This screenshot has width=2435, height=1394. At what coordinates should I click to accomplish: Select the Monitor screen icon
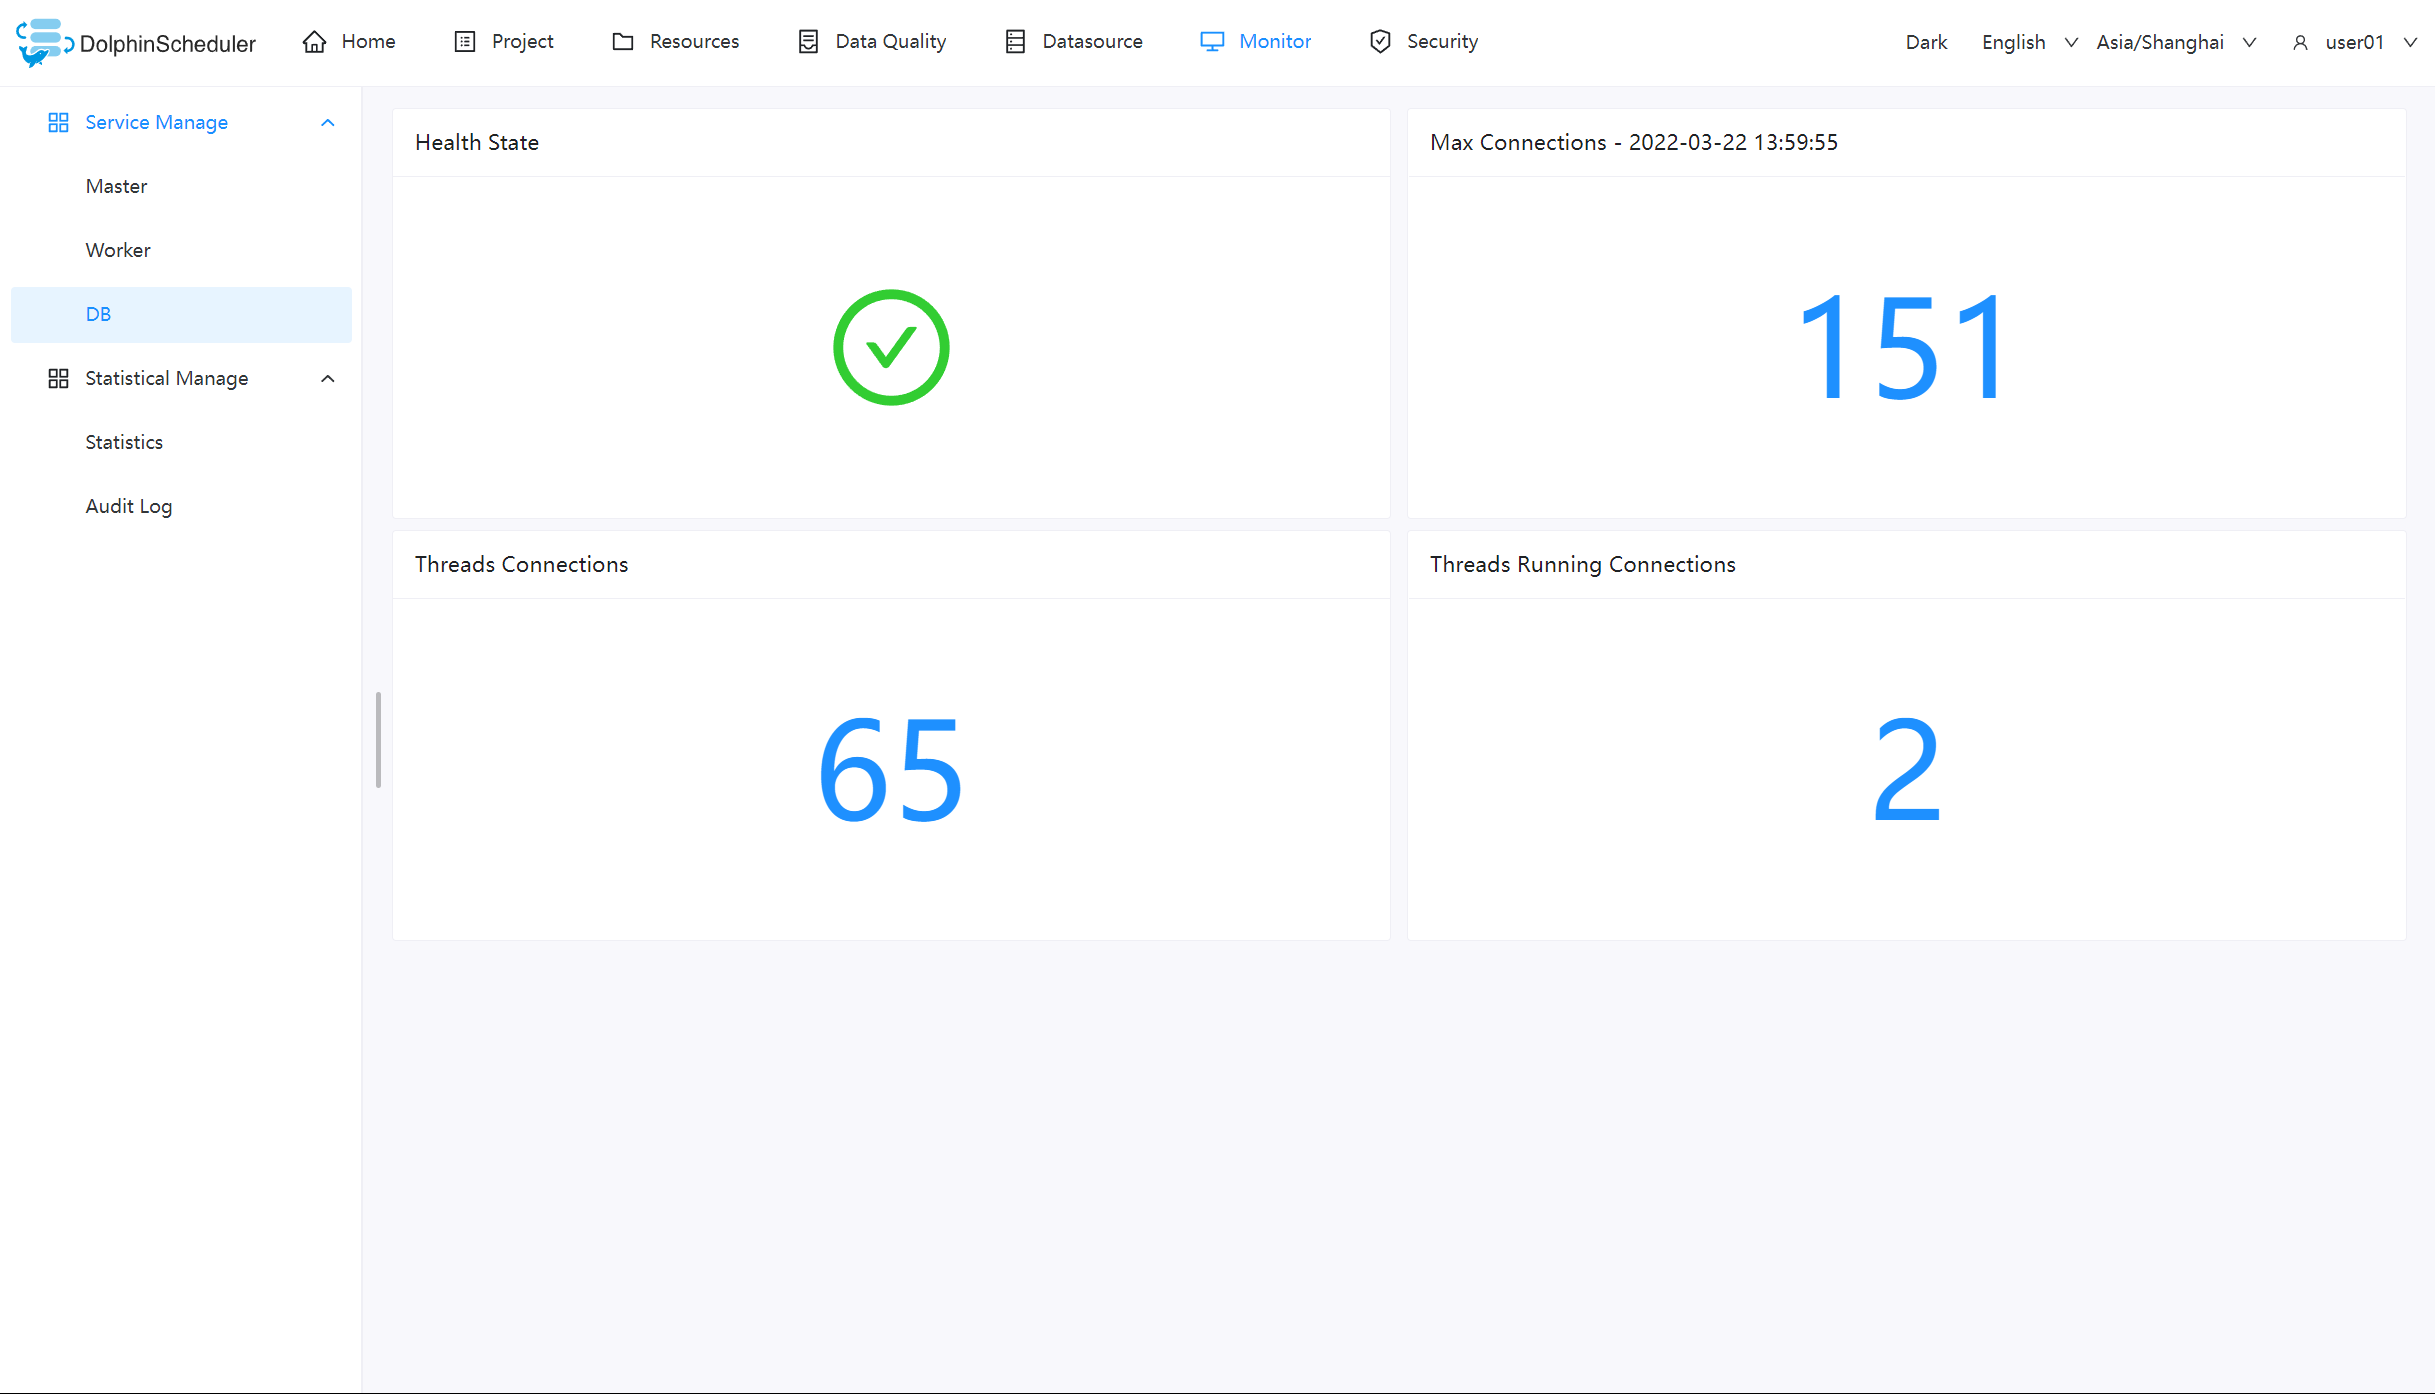(x=1211, y=41)
